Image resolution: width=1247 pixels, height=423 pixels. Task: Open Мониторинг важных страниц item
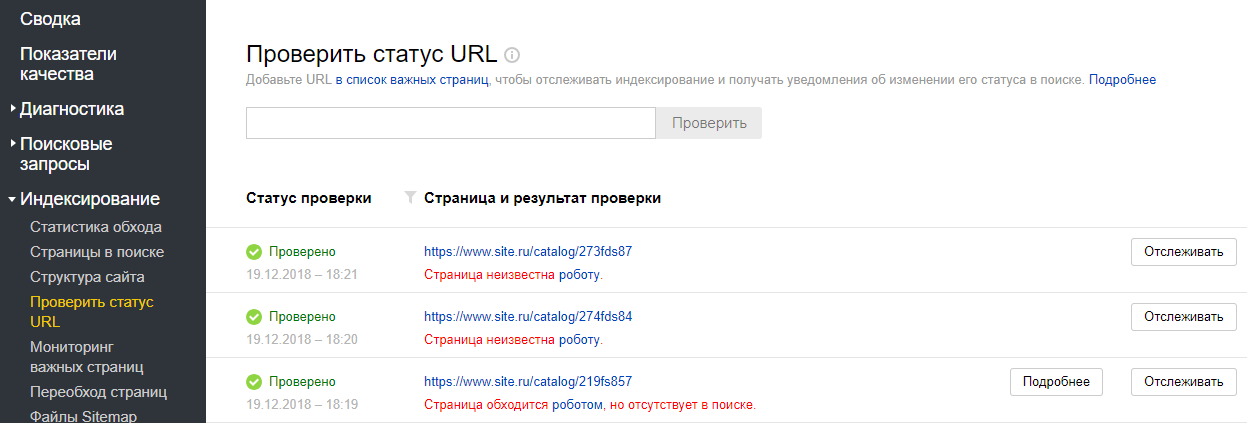tap(87, 357)
